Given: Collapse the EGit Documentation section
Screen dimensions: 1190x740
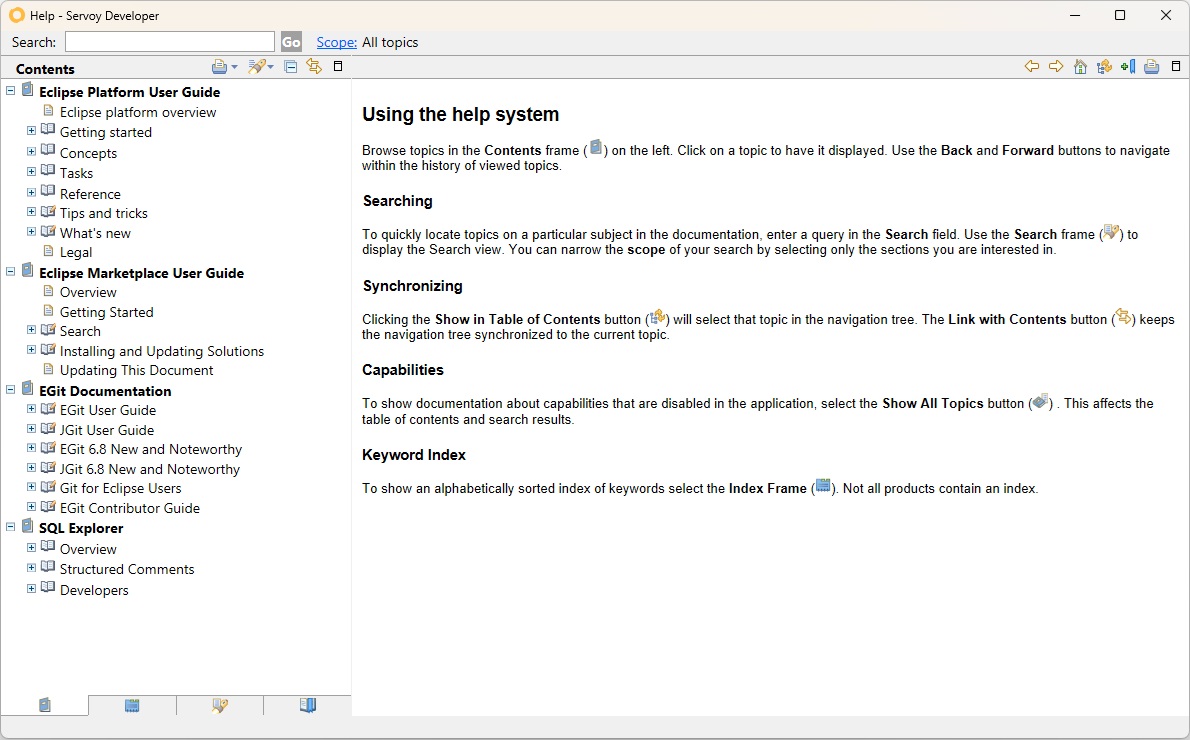Looking at the screenshot, I should click(10, 390).
